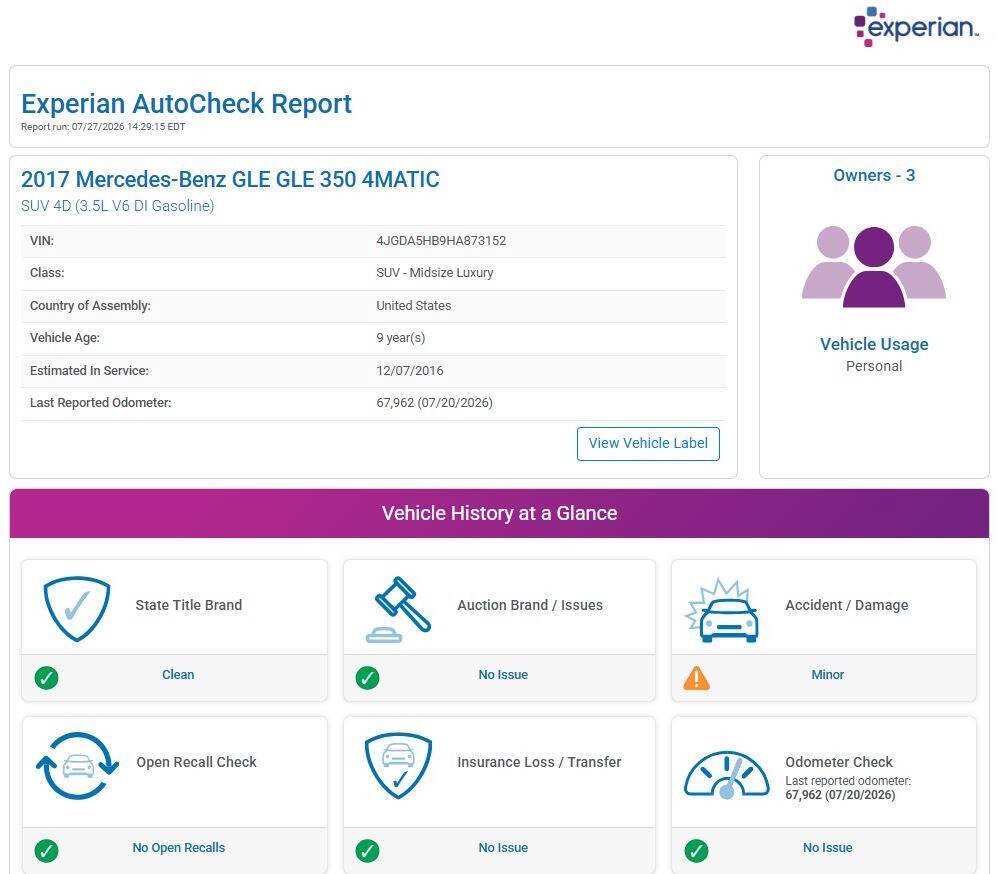Click the Estimated In Service: label
Image resolution: width=998 pixels, height=874 pixels.
[89, 370]
